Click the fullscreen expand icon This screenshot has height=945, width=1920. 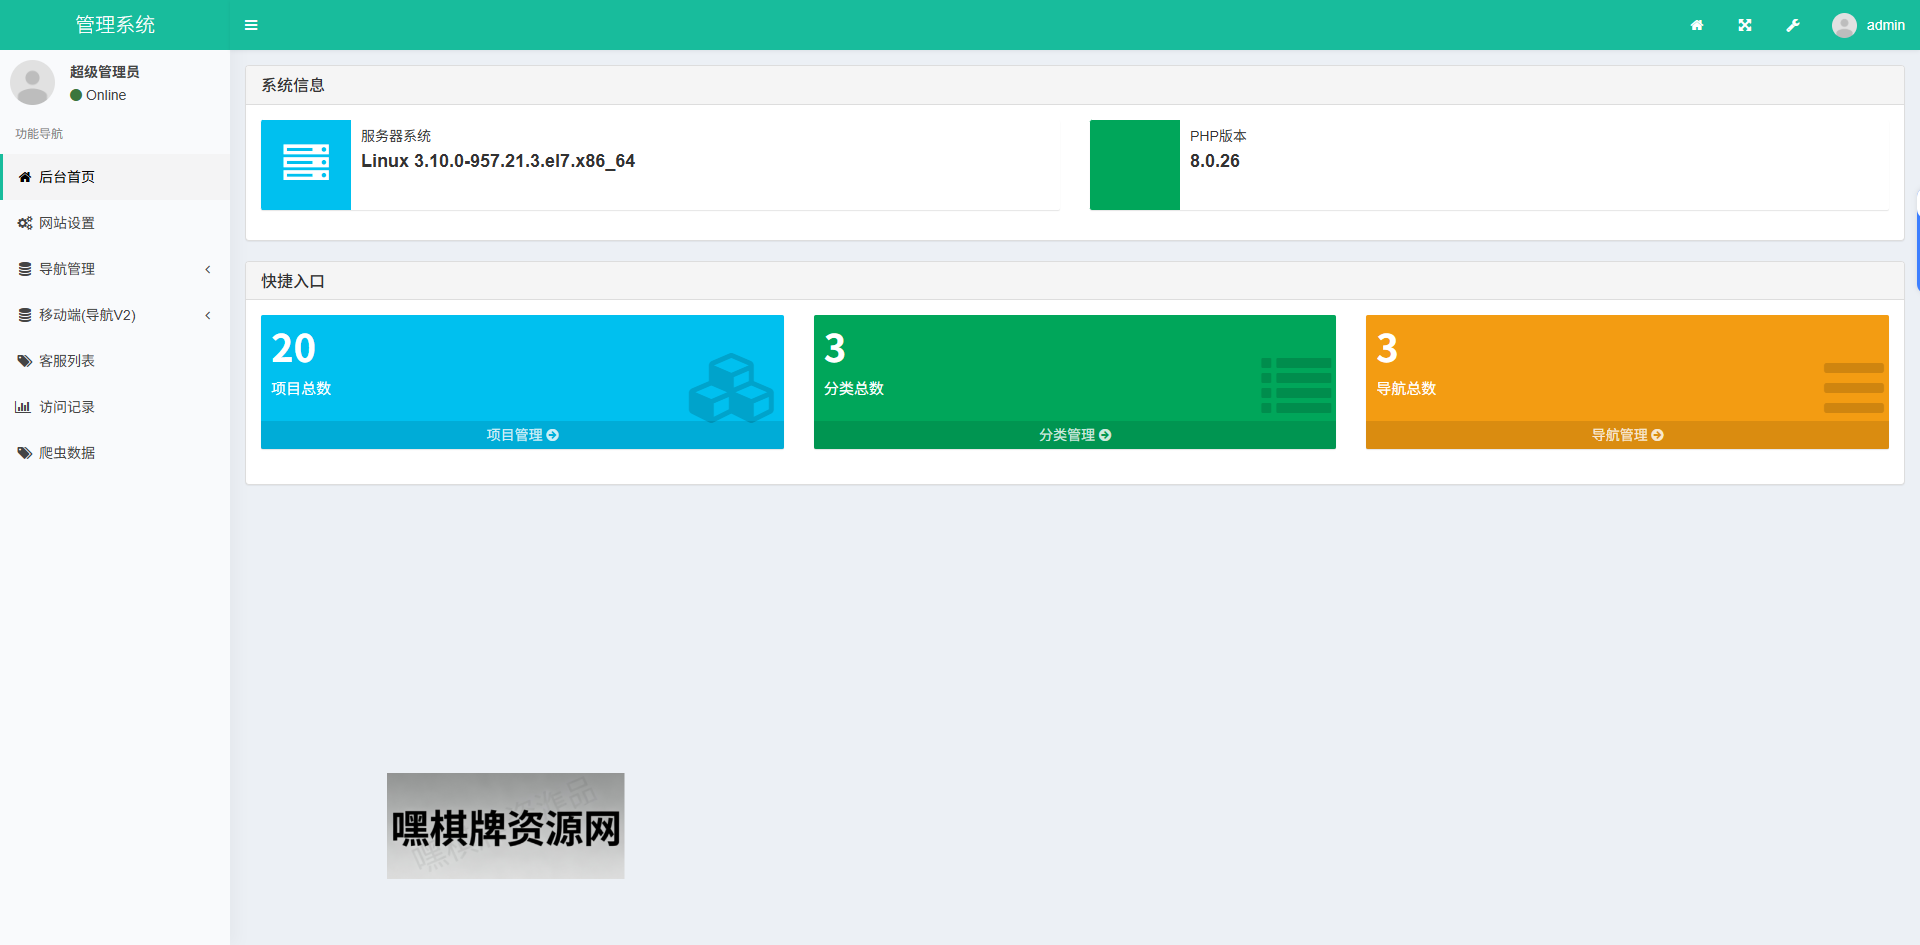pyautogui.click(x=1745, y=25)
